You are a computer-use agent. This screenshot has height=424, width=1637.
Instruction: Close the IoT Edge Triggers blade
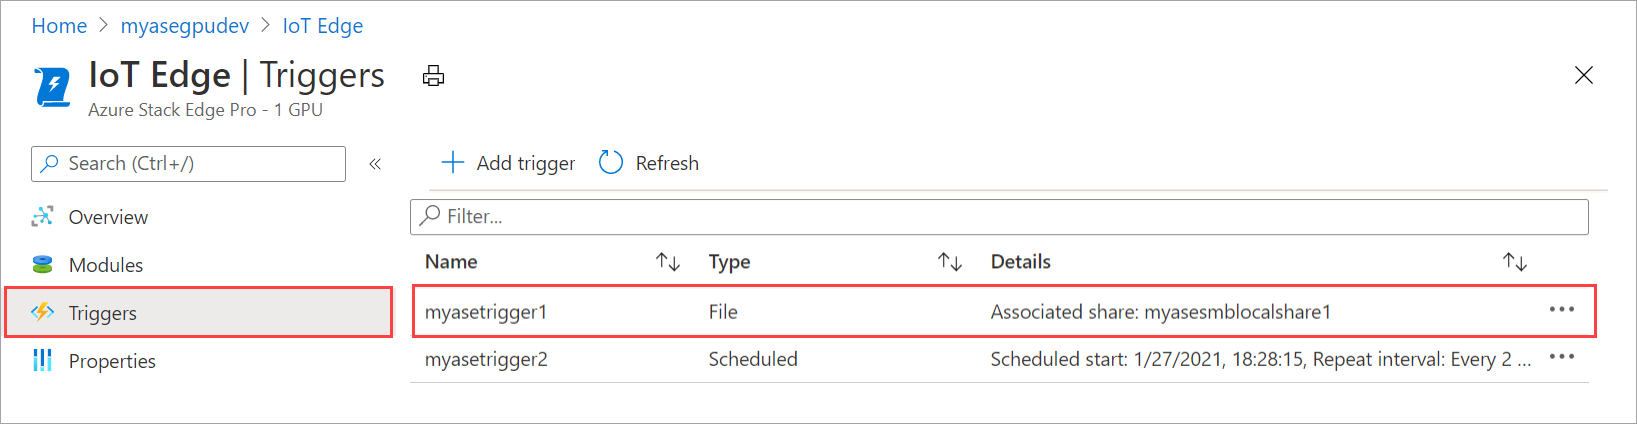[1584, 75]
